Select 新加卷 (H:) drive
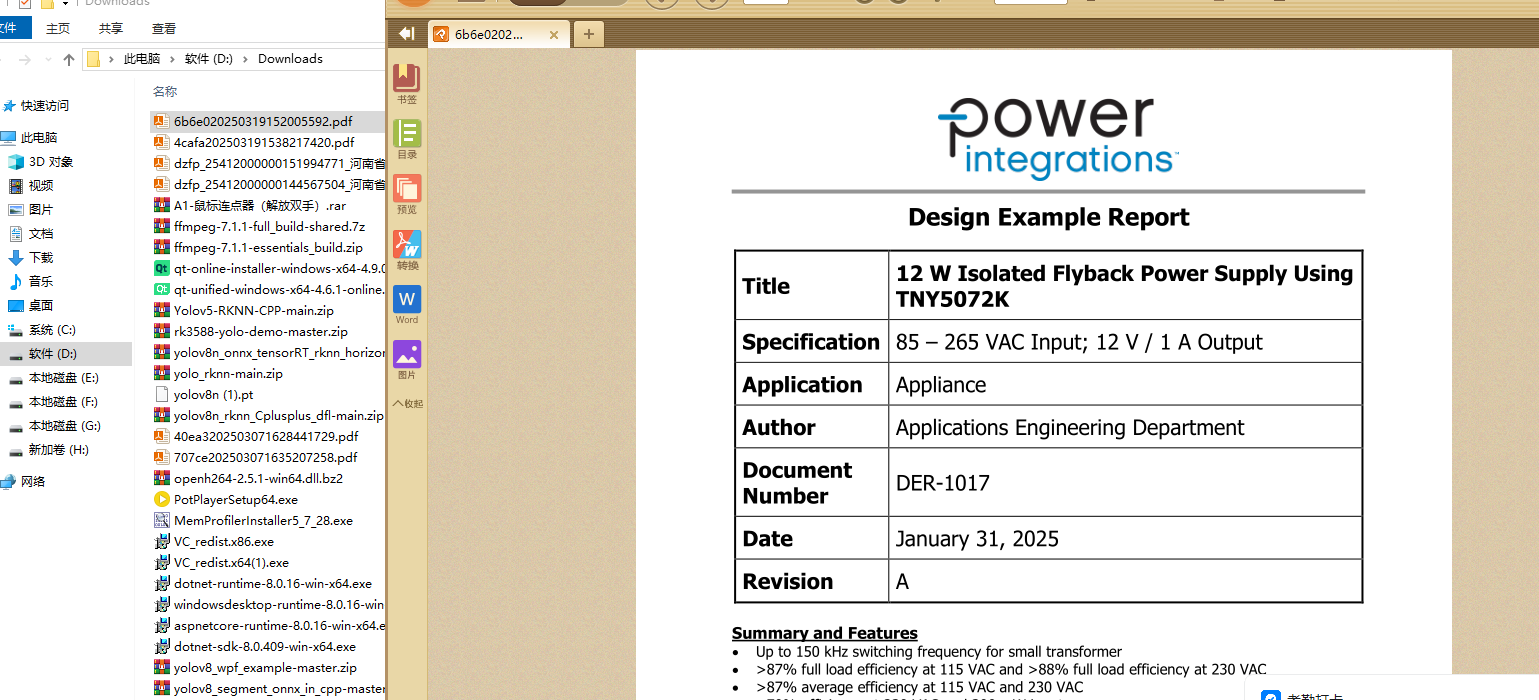This screenshot has width=1539, height=700. coord(59,450)
